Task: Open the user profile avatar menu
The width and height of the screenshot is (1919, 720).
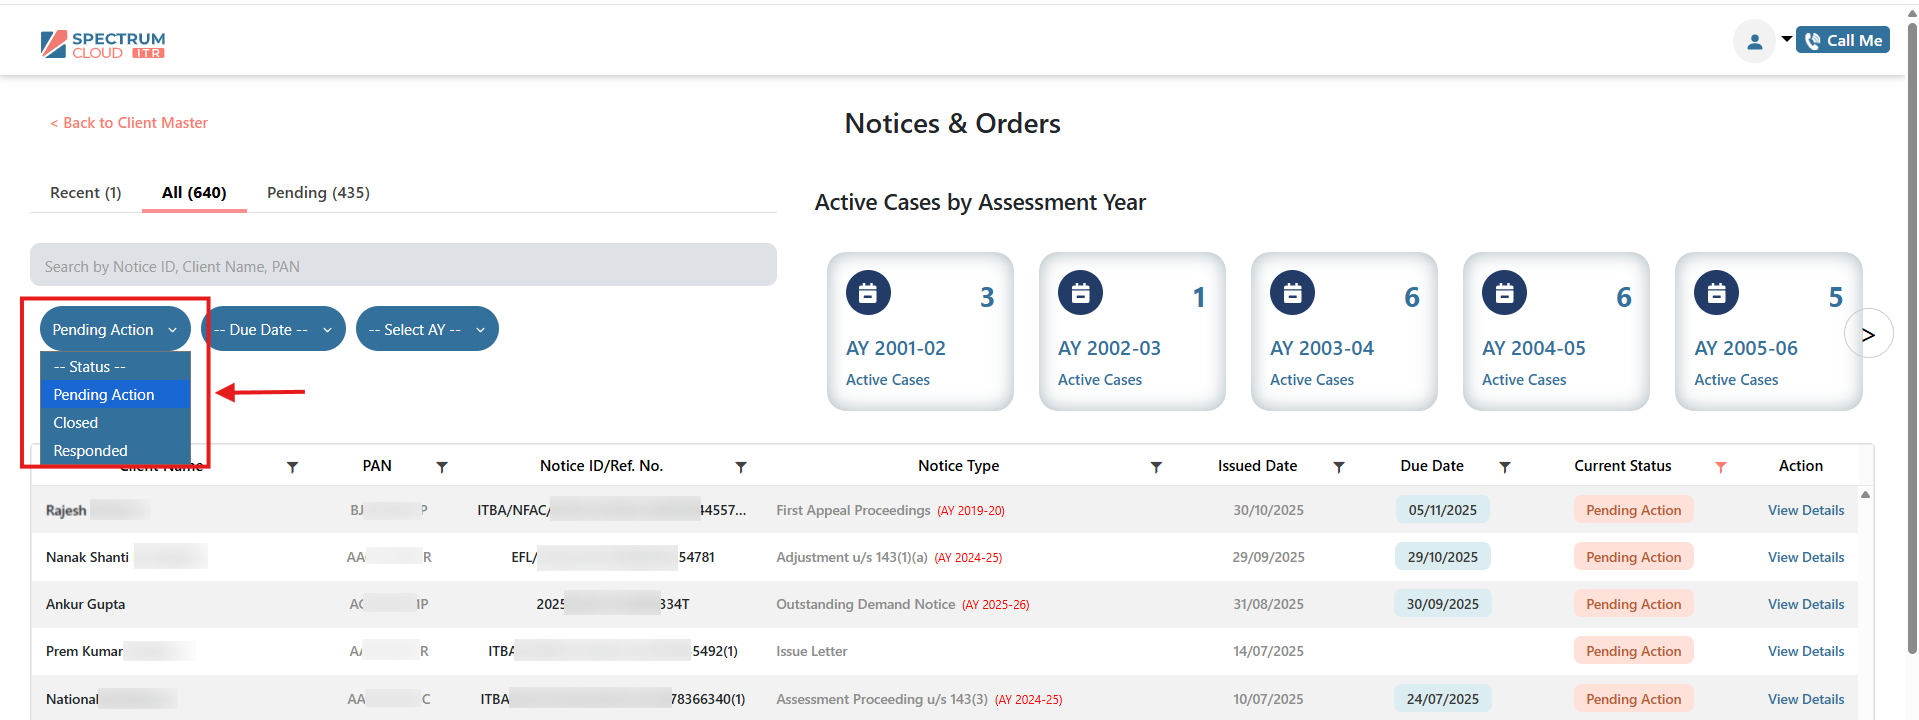Action: pyautogui.click(x=1754, y=42)
